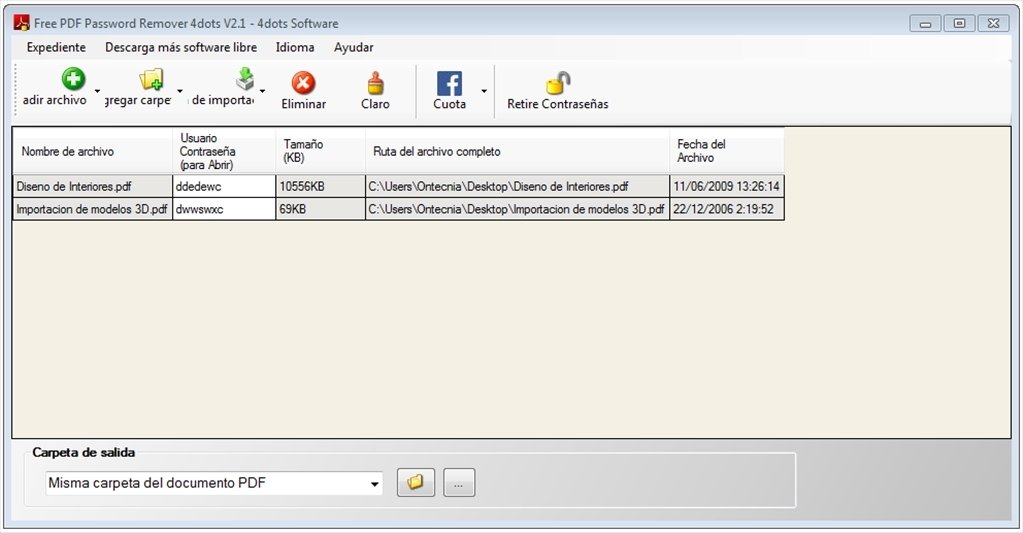Click the 69KB size cell
1023x533 pixels.
[x=320, y=209]
